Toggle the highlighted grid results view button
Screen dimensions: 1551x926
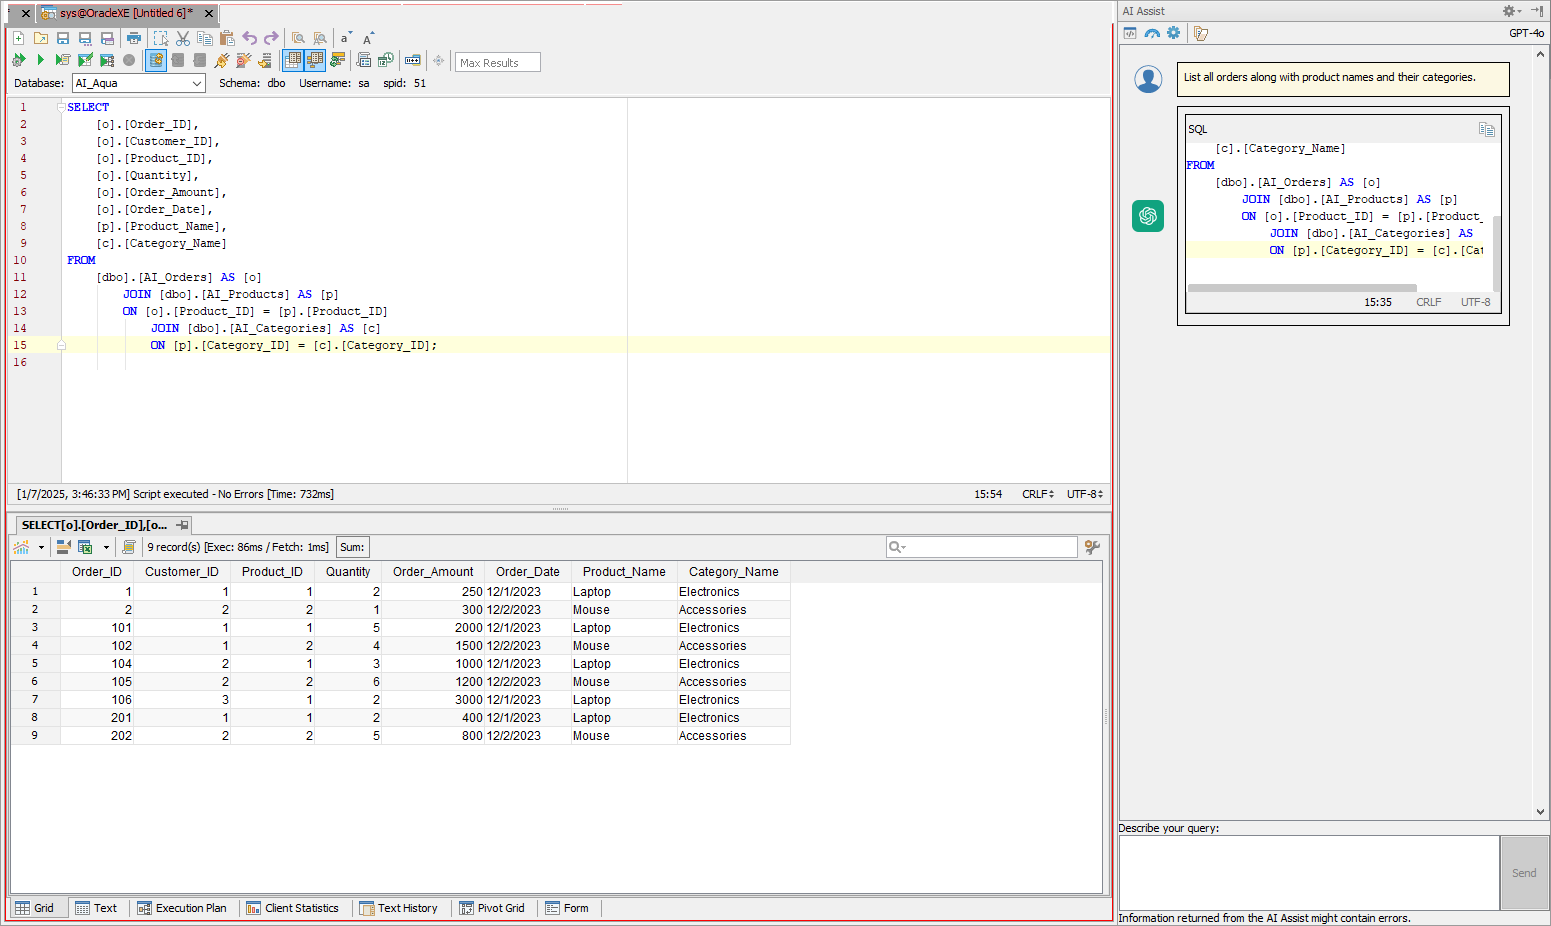click(293, 60)
